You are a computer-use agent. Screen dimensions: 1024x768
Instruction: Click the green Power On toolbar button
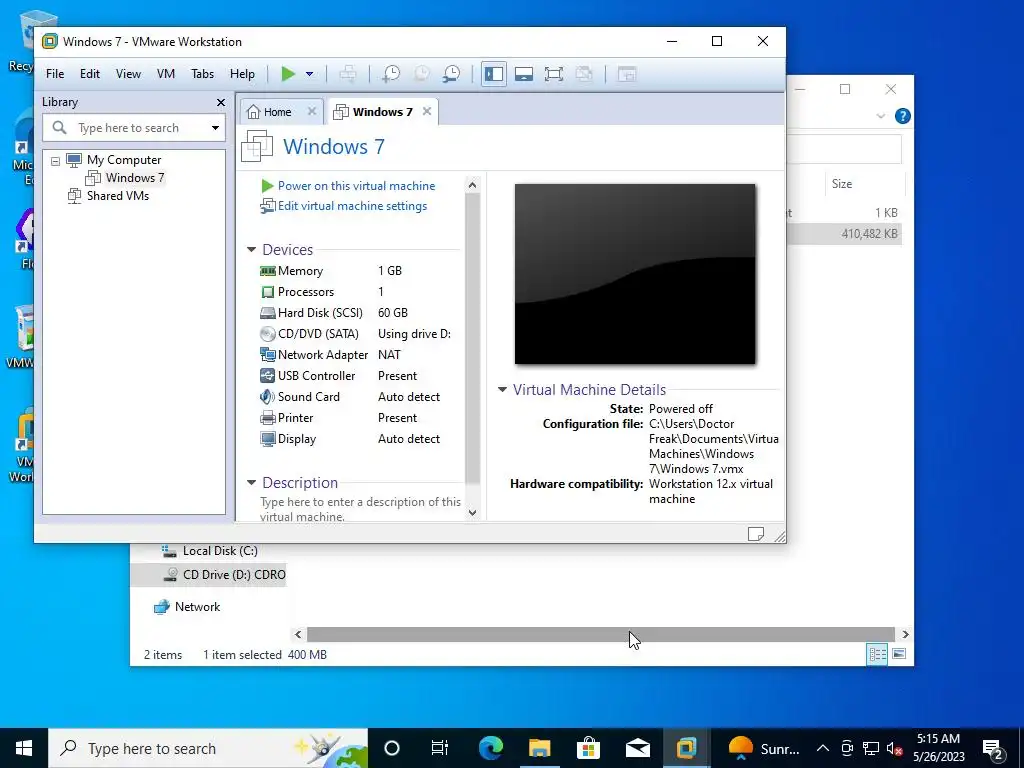pos(288,74)
